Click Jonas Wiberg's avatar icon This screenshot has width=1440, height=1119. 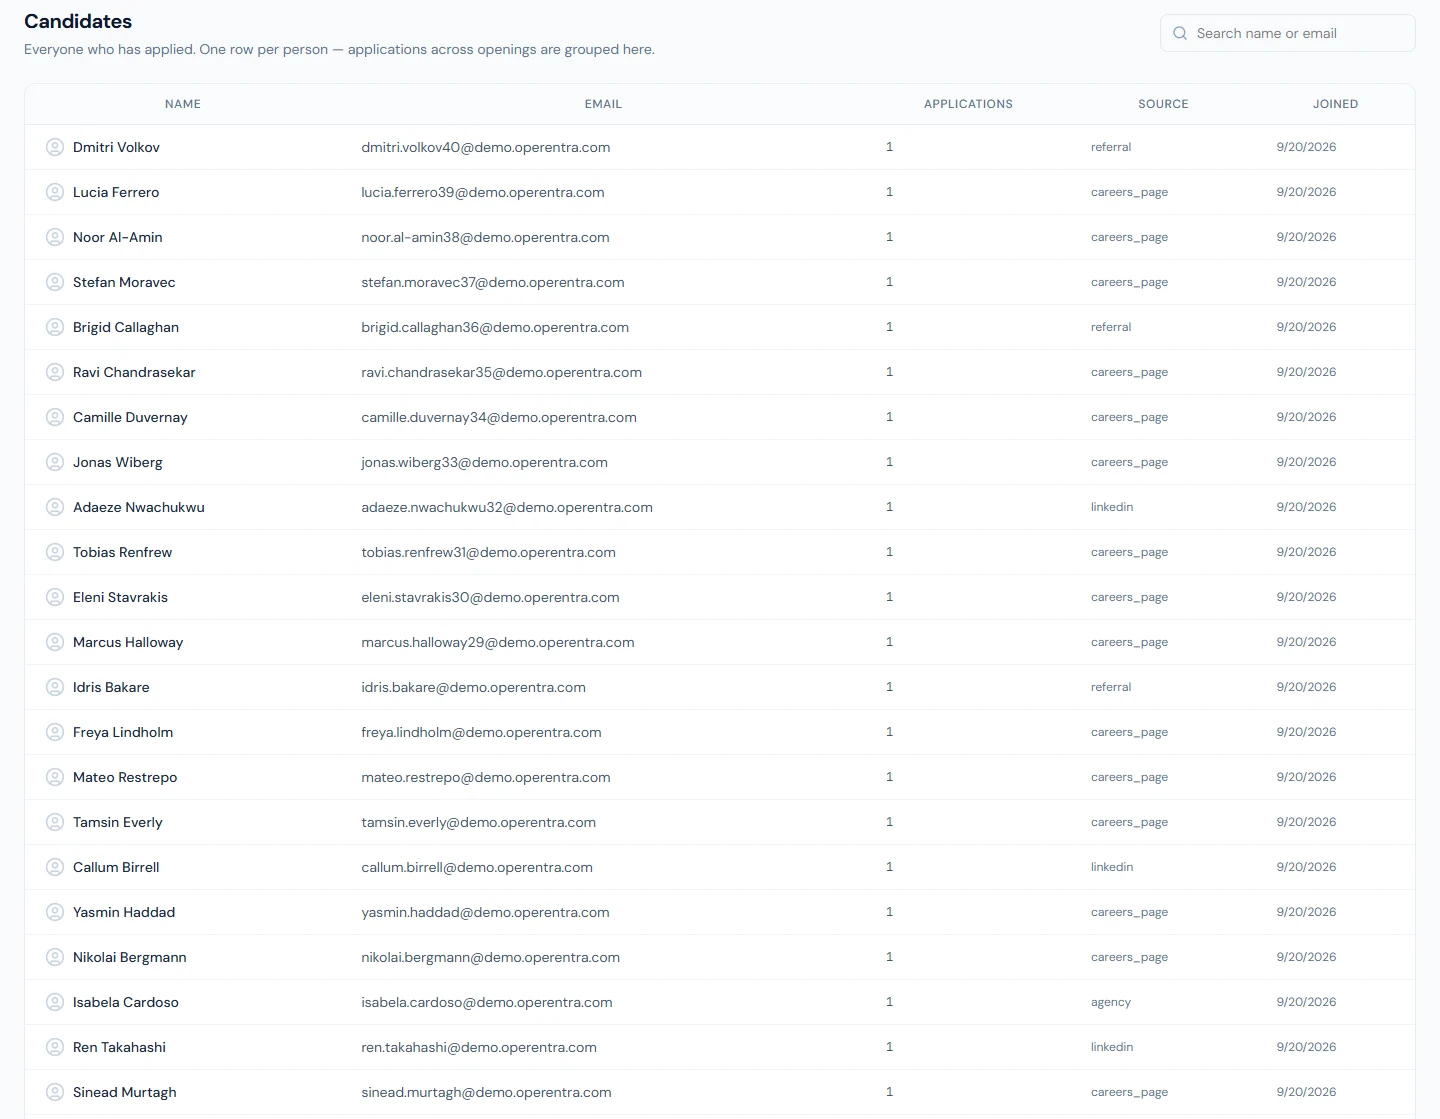[x=55, y=462]
